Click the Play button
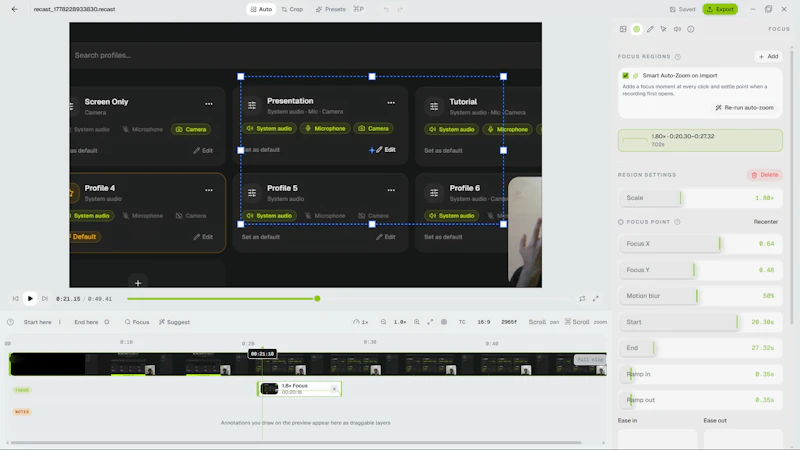 (30, 298)
